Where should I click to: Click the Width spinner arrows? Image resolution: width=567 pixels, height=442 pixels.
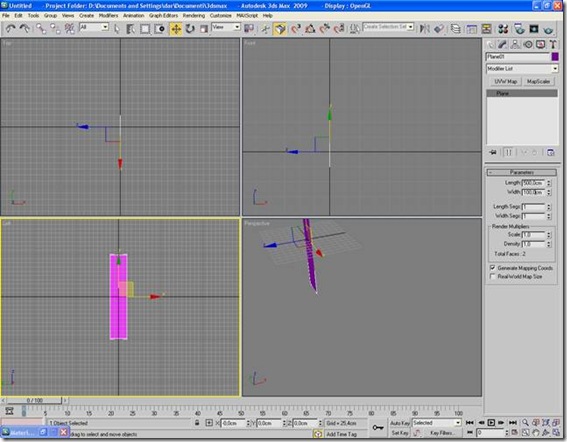click(549, 192)
